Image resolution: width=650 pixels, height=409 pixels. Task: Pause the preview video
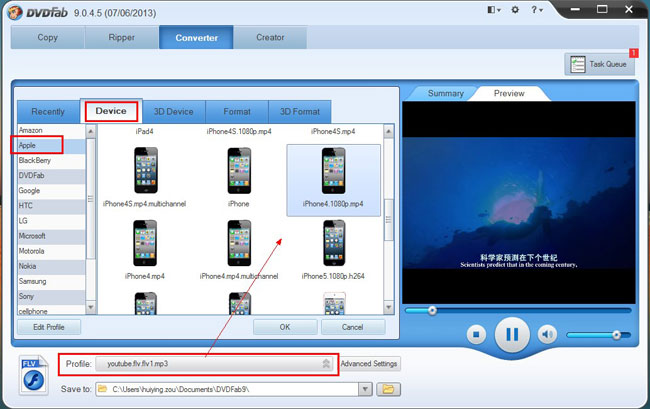(512, 334)
